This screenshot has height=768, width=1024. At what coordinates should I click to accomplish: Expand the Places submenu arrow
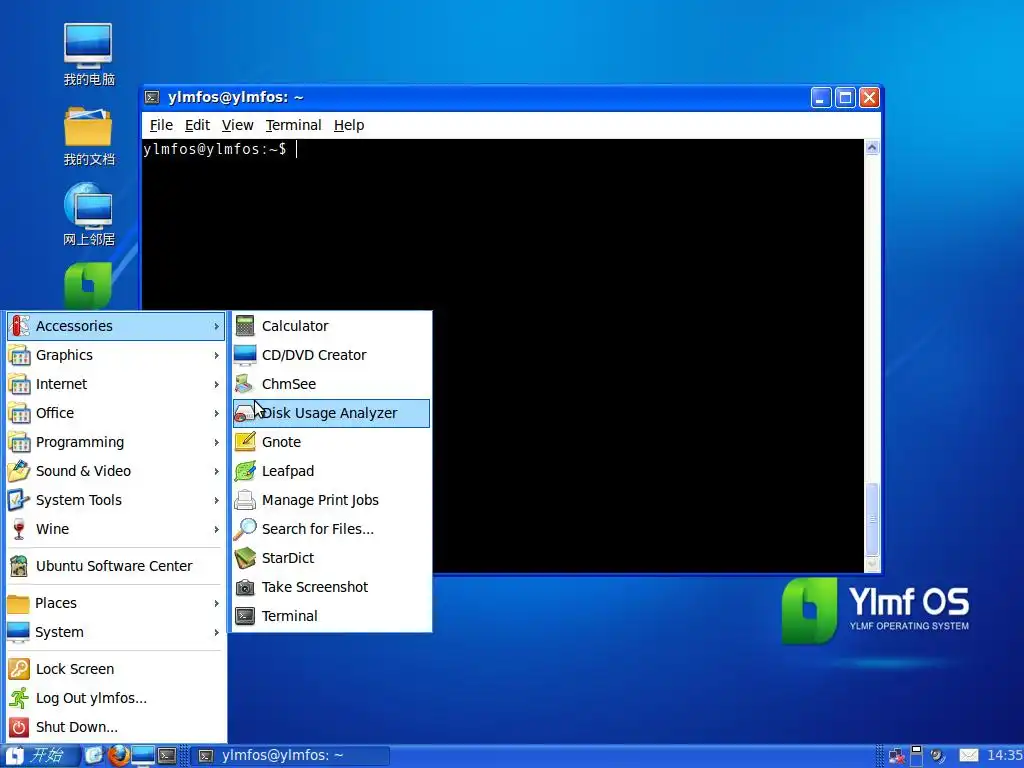click(216, 603)
